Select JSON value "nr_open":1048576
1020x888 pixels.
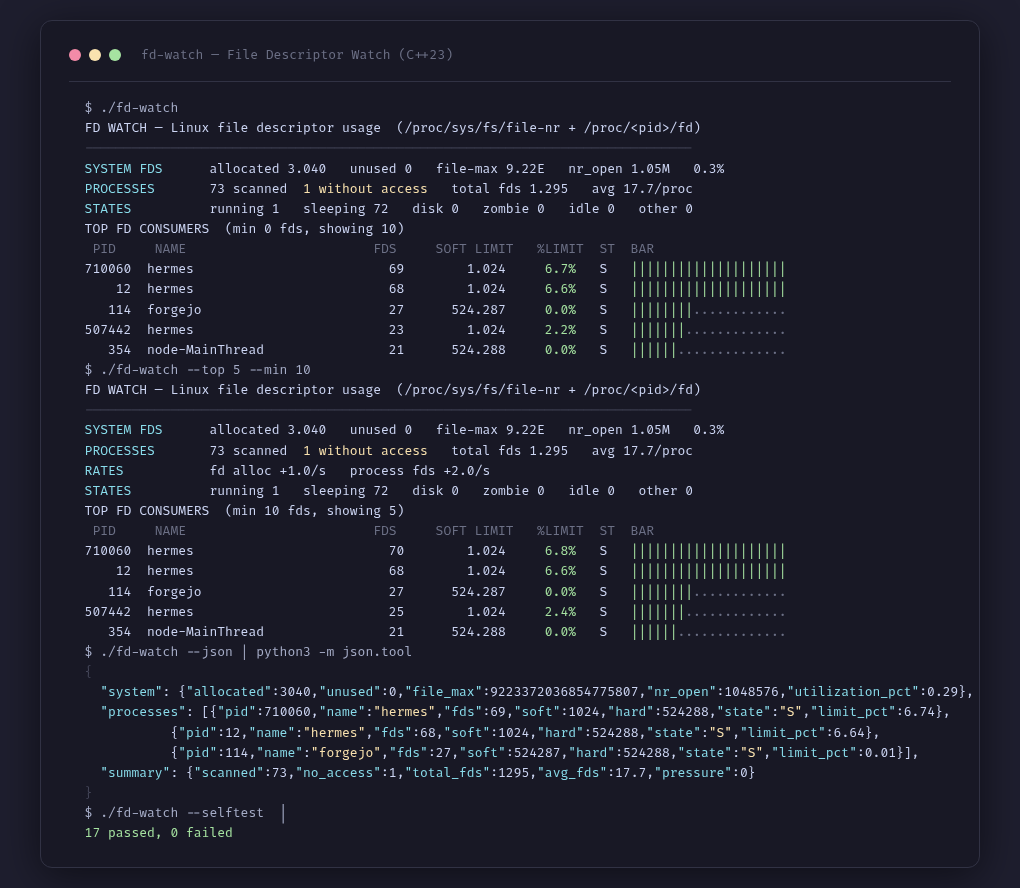(x=712, y=692)
